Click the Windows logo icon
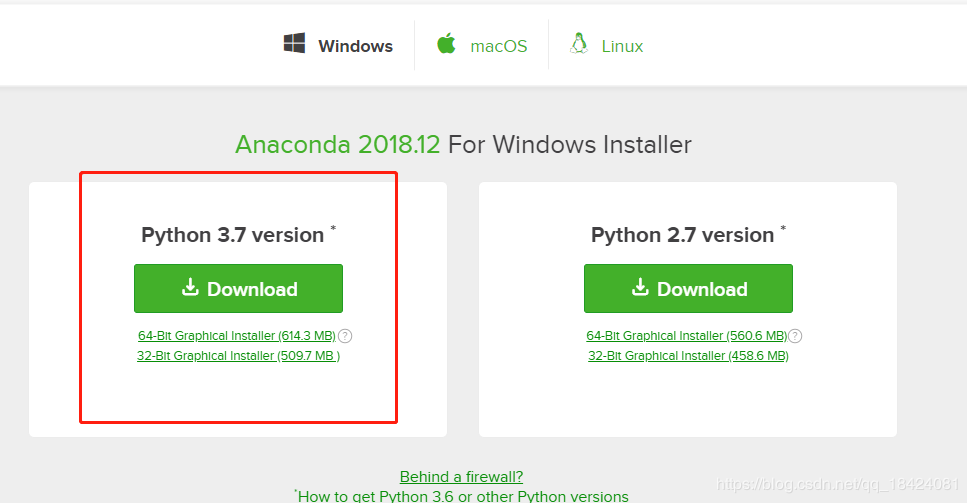 pyautogui.click(x=294, y=44)
